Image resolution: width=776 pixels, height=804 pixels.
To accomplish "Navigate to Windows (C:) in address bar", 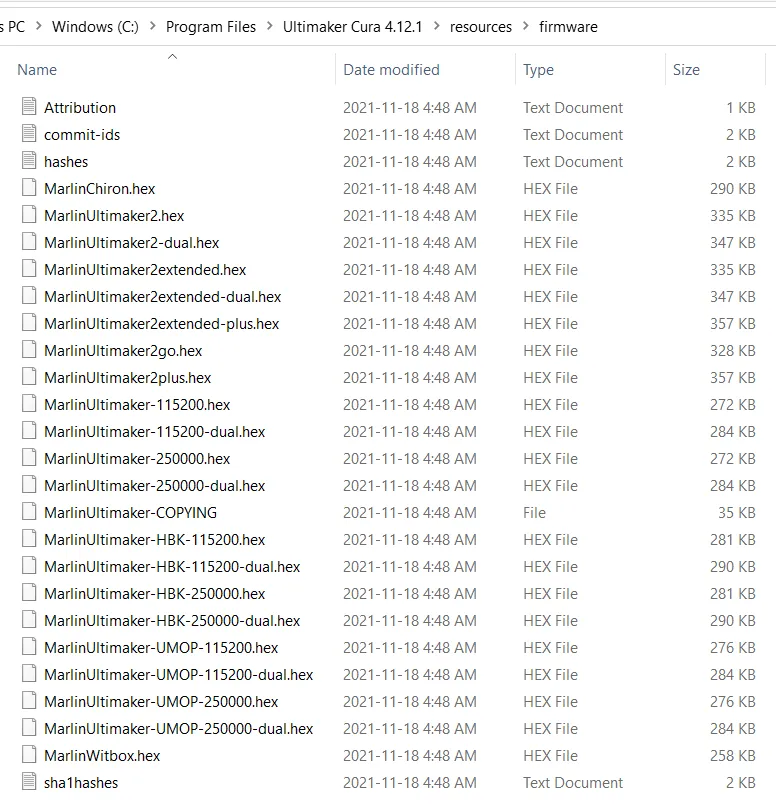I will tap(95, 27).
